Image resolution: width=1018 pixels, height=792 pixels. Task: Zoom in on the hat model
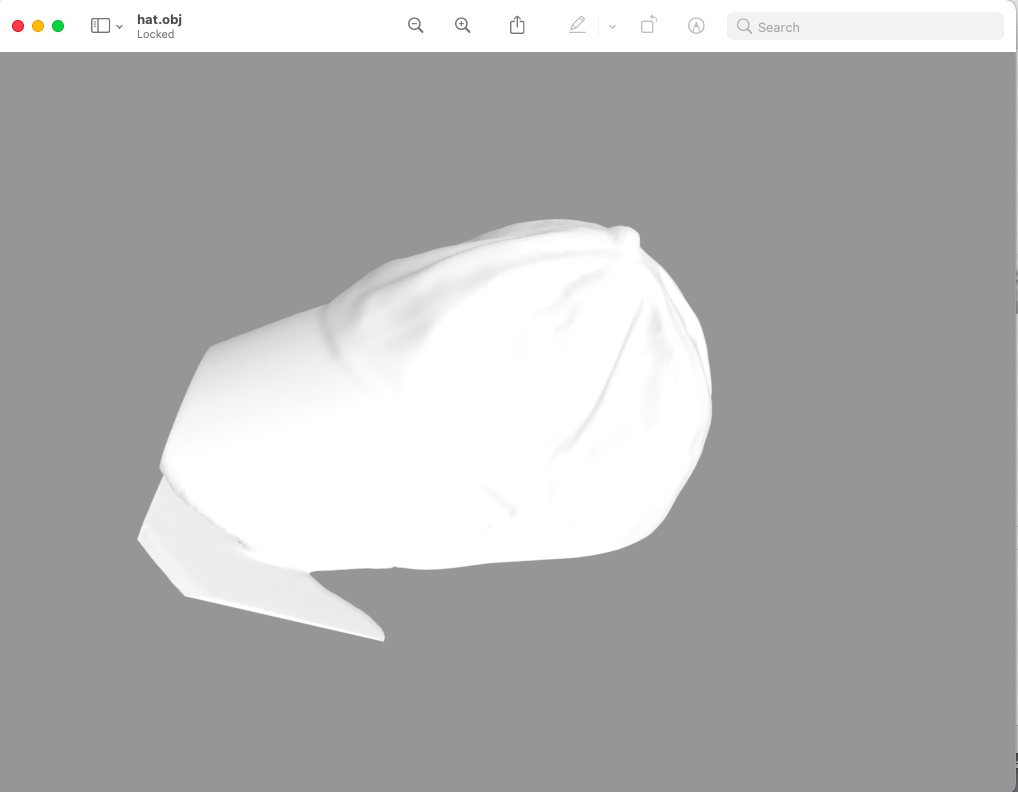click(x=462, y=25)
